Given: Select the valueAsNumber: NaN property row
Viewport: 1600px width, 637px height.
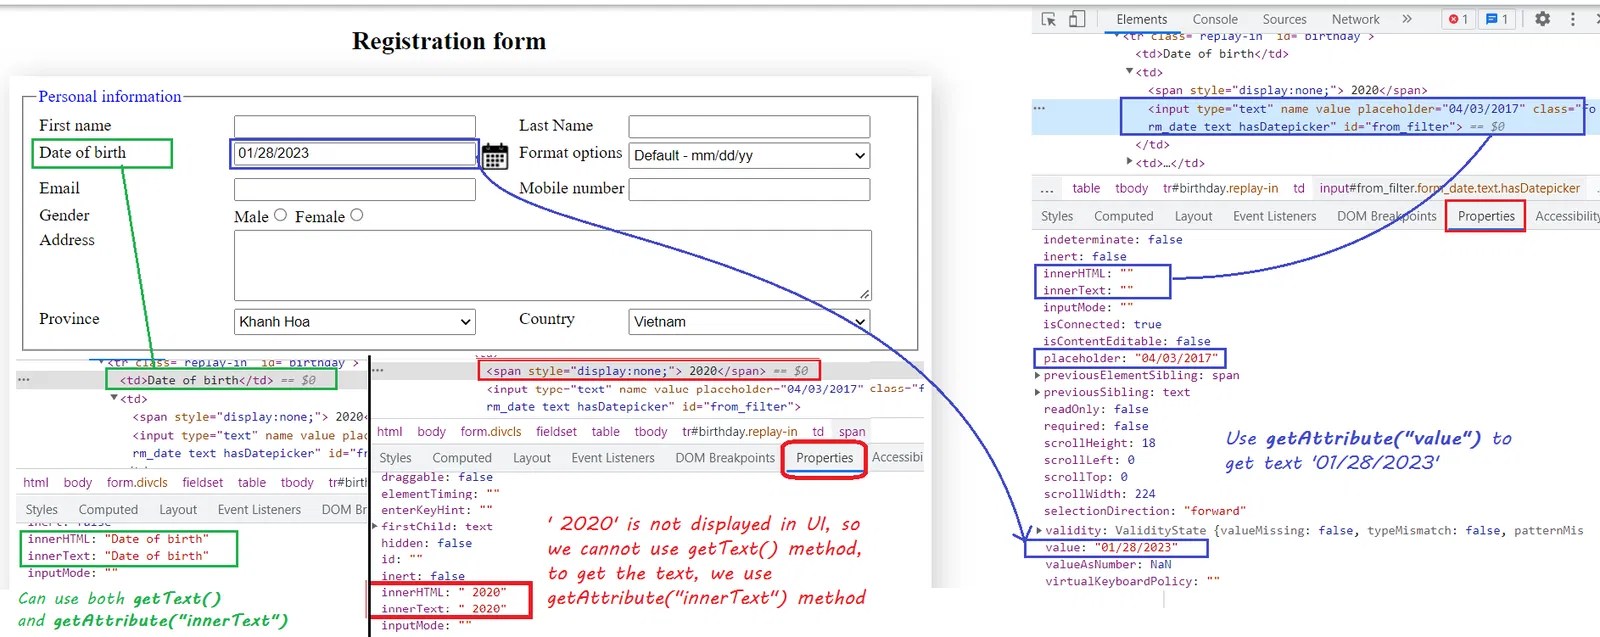Looking at the screenshot, I should 1108,565.
